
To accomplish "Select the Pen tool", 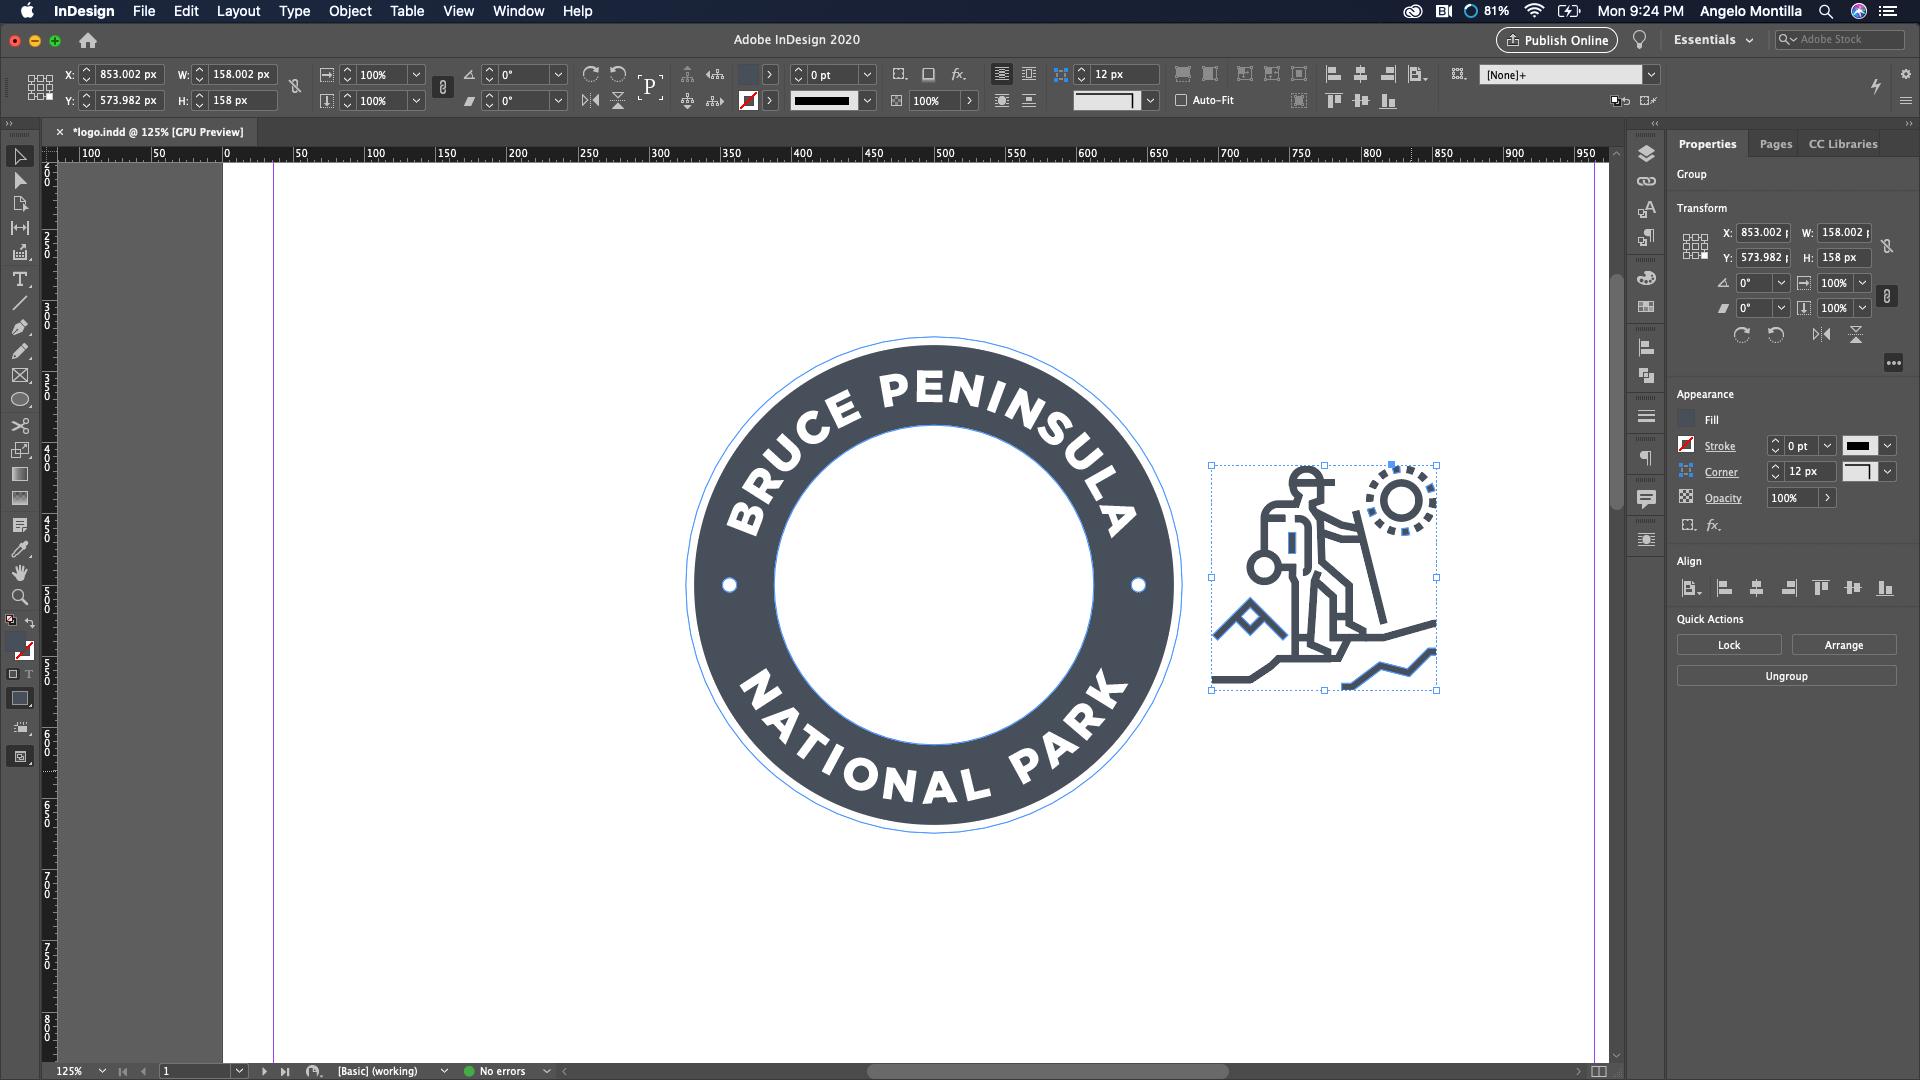I will 19,327.
